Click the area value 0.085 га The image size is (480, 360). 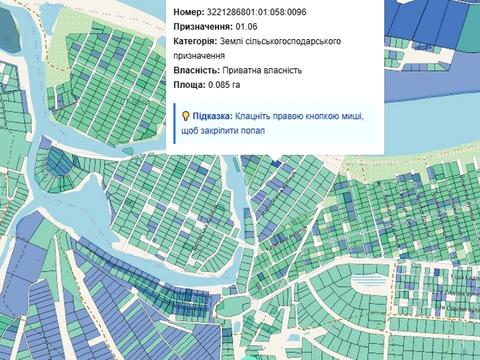[x=224, y=85]
